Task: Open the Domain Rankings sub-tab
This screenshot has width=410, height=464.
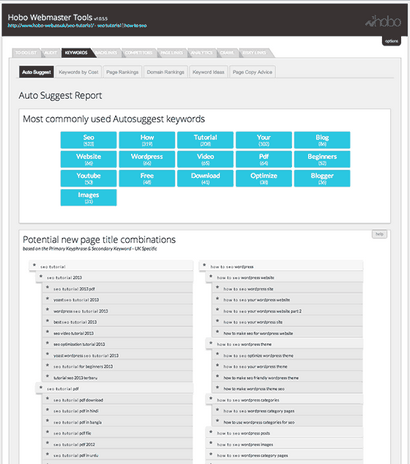Action: pyautogui.click(x=166, y=72)
